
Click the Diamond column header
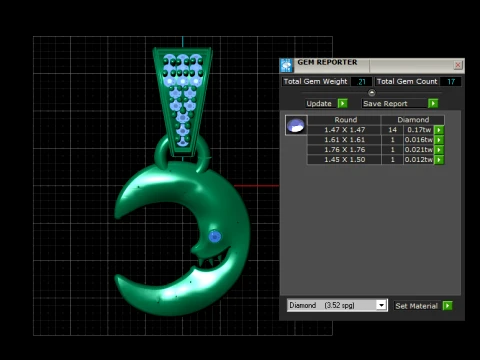click(x=413, y=120)
